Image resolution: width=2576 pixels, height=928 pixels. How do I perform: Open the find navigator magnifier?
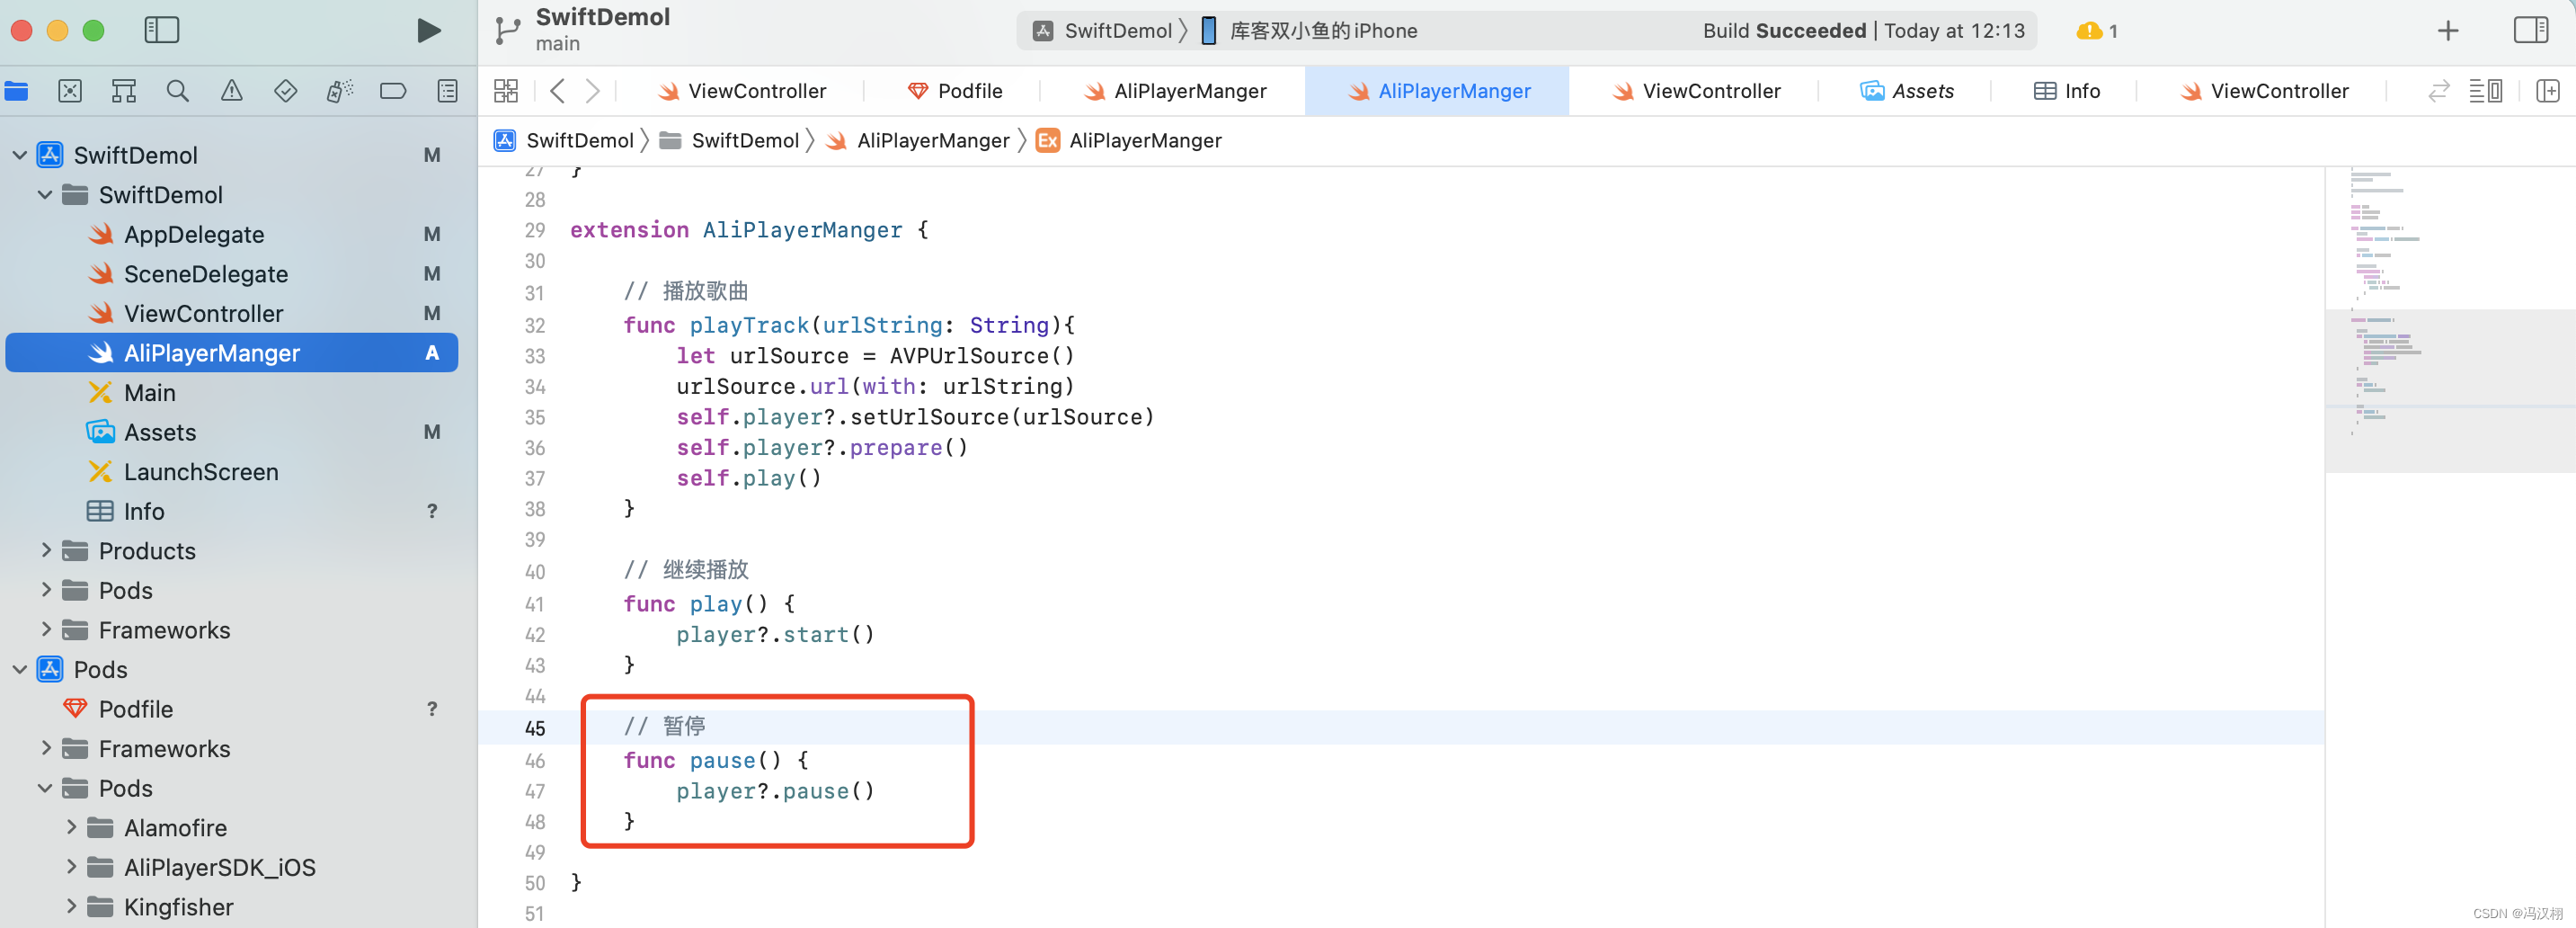(x=177, y=91)
